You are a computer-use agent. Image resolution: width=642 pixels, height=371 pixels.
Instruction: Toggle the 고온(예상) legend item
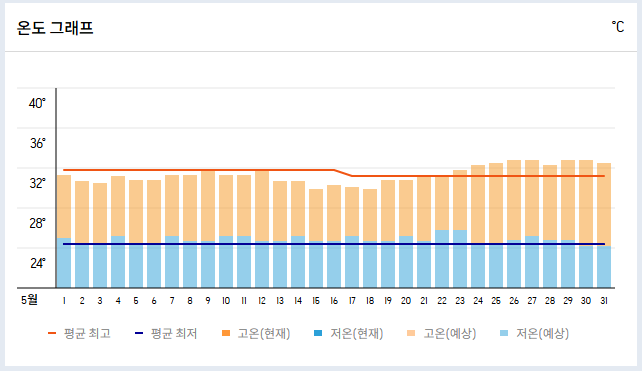pyautogui.click(x=442, y=333)
